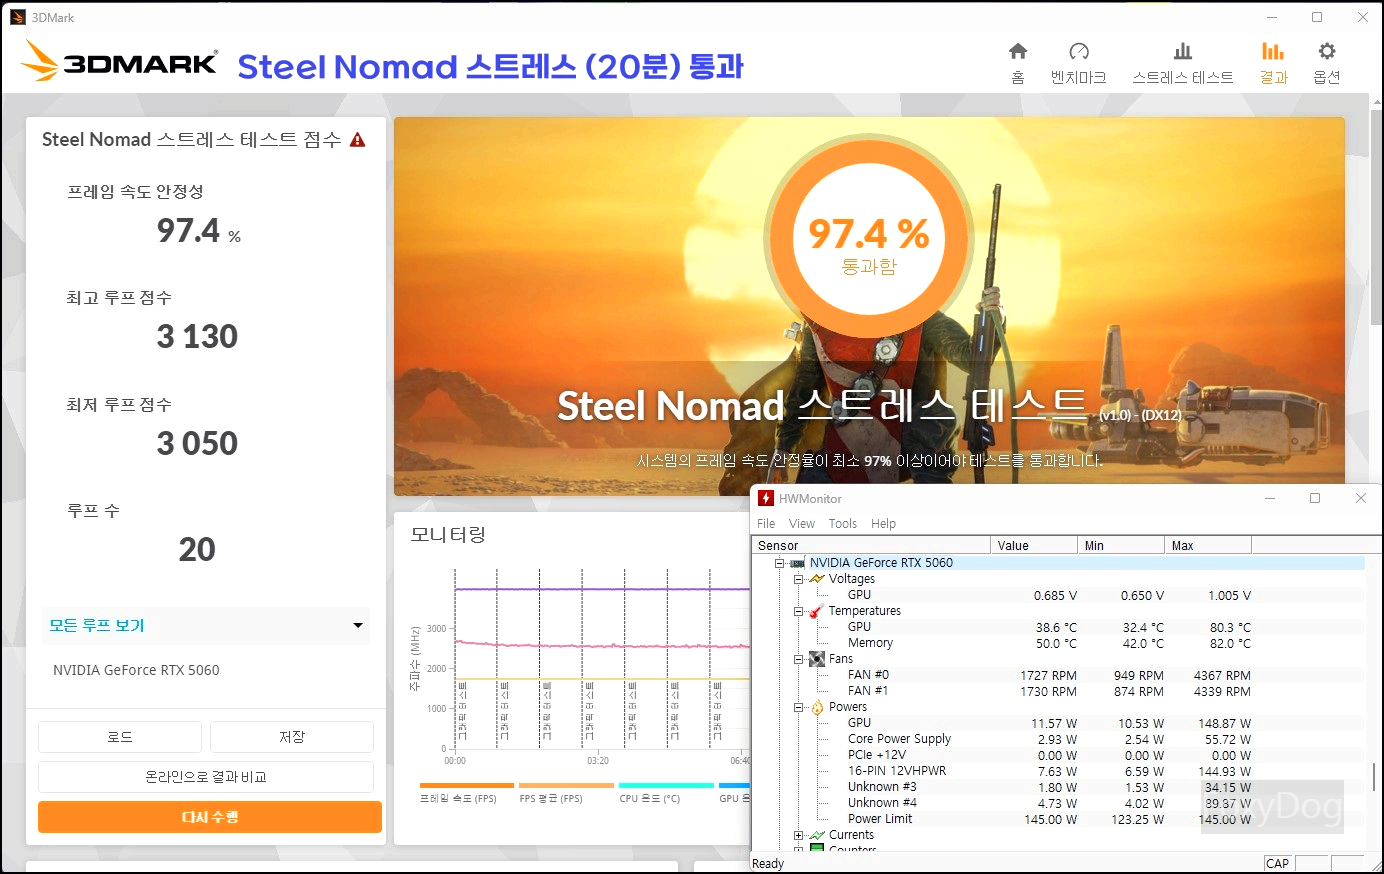Click the 3DMARK logo in the header
Screen dimensions: 1384x874
119,62
